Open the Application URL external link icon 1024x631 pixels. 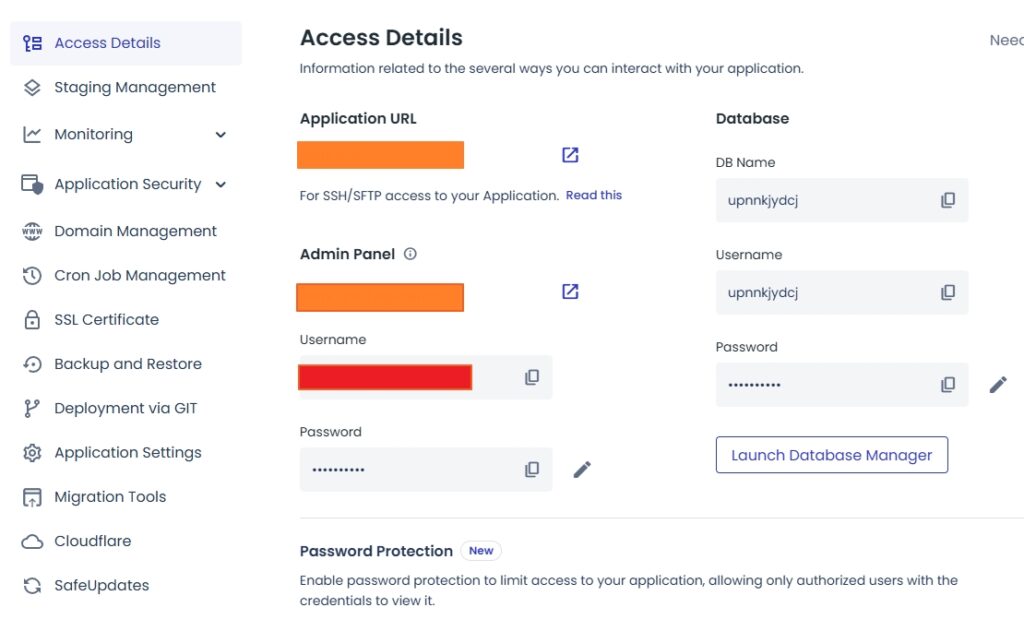tap(570, 155)
